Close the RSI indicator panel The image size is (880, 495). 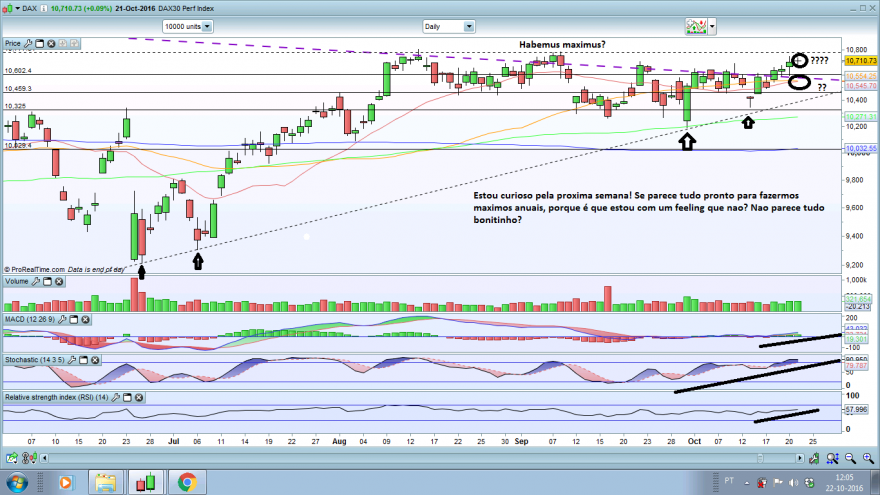pos(139,397)
